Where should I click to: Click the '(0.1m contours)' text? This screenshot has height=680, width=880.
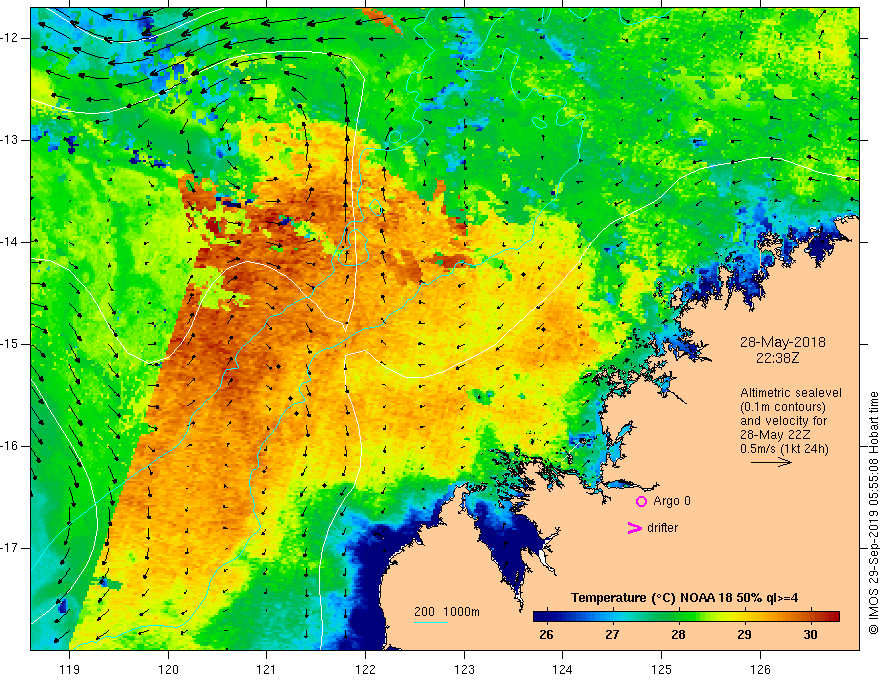pos(782,407)
